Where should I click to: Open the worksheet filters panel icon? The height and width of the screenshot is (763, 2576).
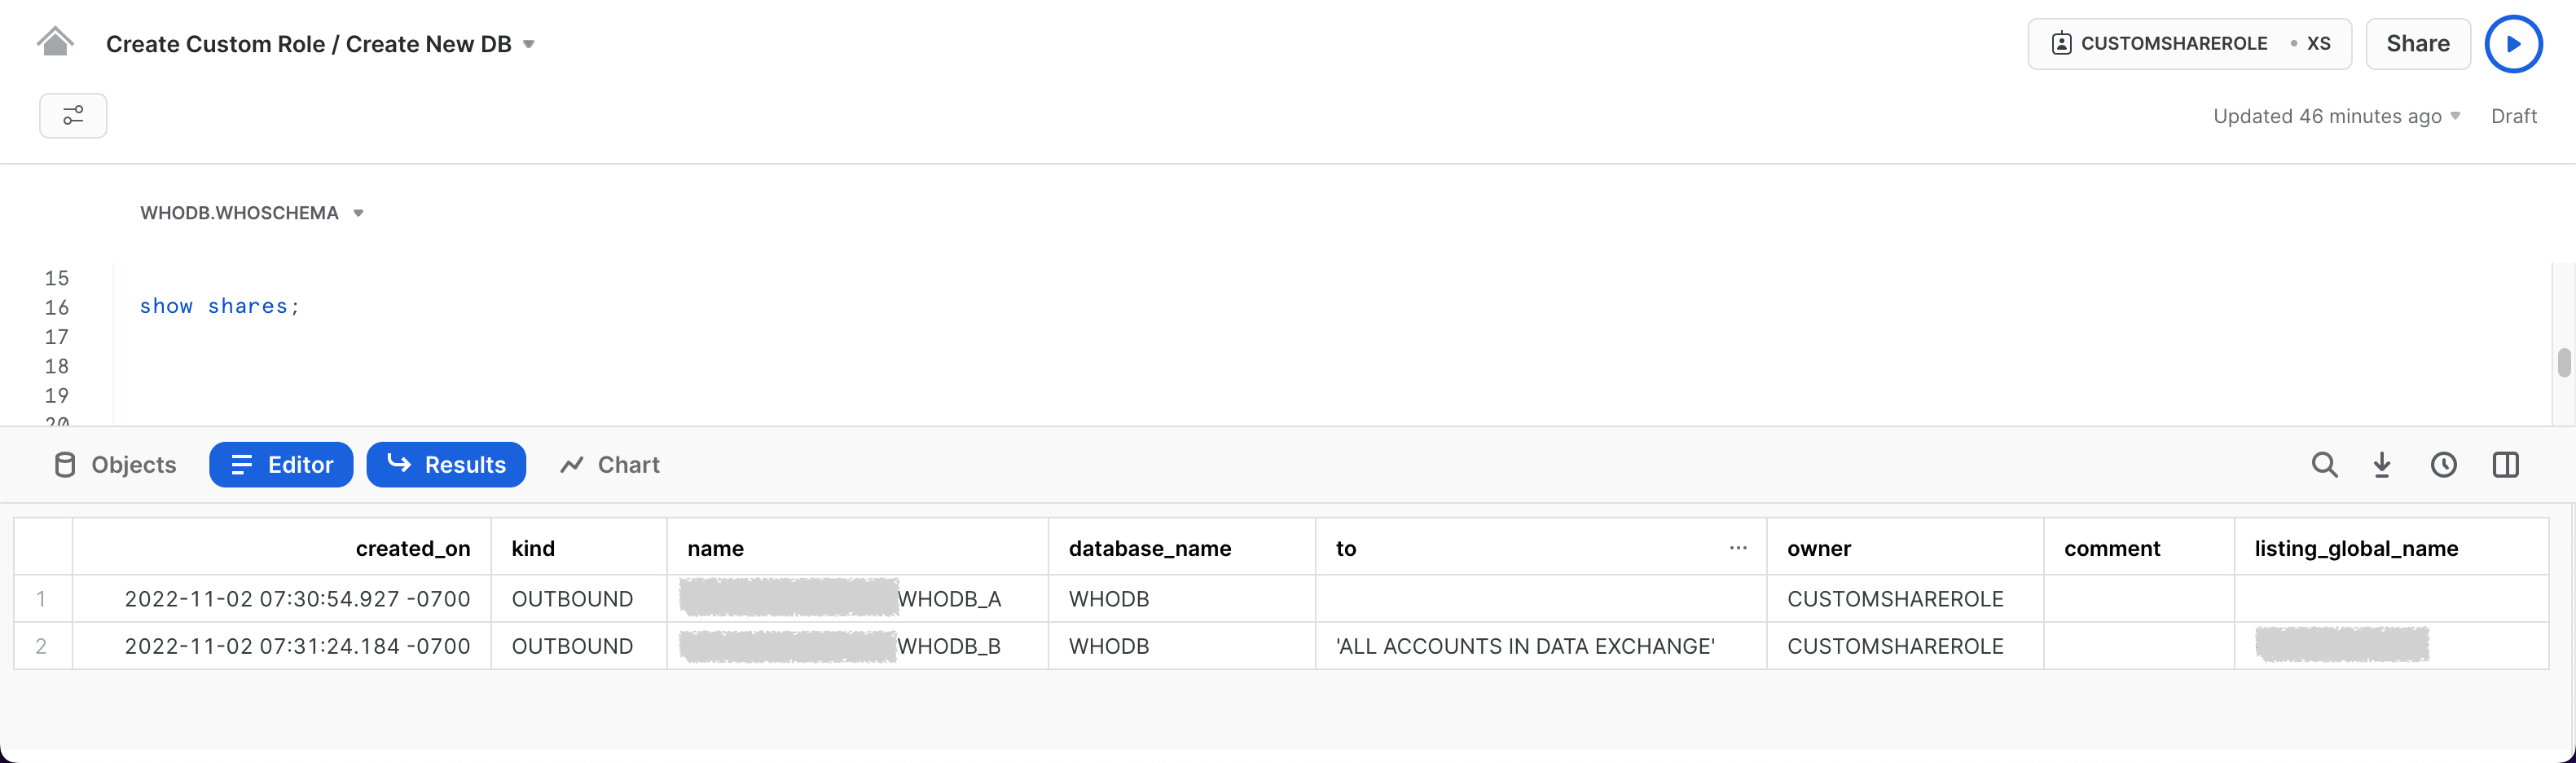[x=73, y=115]
